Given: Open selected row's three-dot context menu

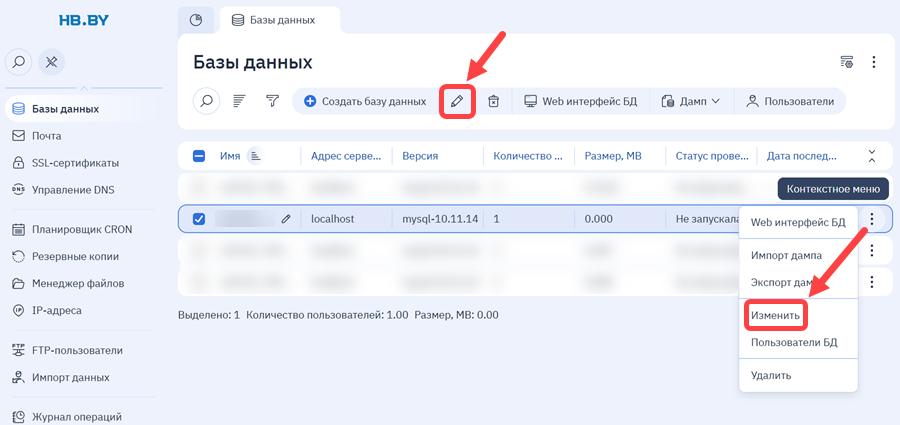Looking at the screenshot, I should [871, 219].
